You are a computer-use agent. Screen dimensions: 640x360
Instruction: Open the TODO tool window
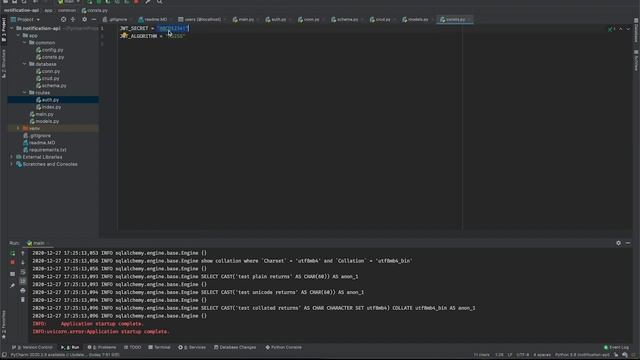(x=133, y=347)
